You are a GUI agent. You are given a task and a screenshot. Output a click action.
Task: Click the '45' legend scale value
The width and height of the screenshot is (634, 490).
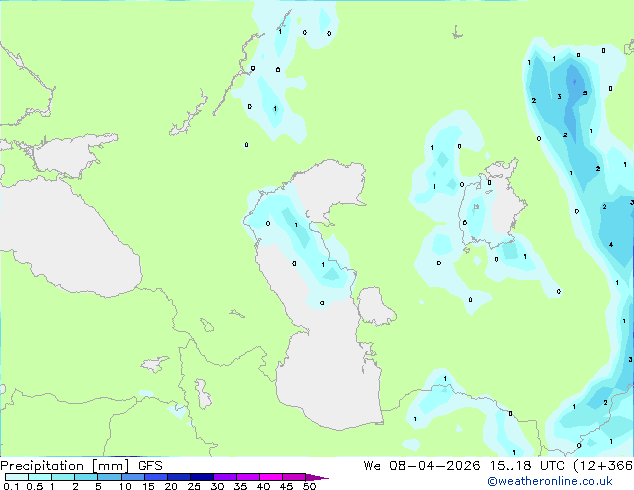coord(286,486)
